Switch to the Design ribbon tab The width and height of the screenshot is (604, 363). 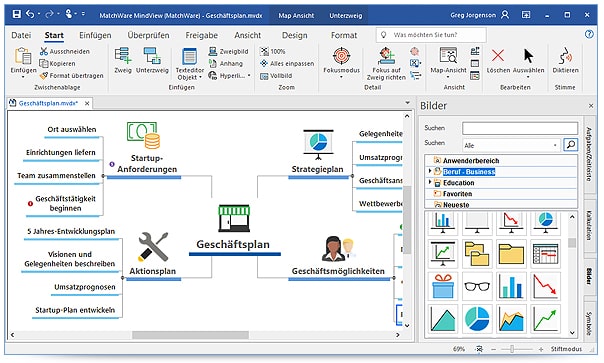tap(295, 35)
